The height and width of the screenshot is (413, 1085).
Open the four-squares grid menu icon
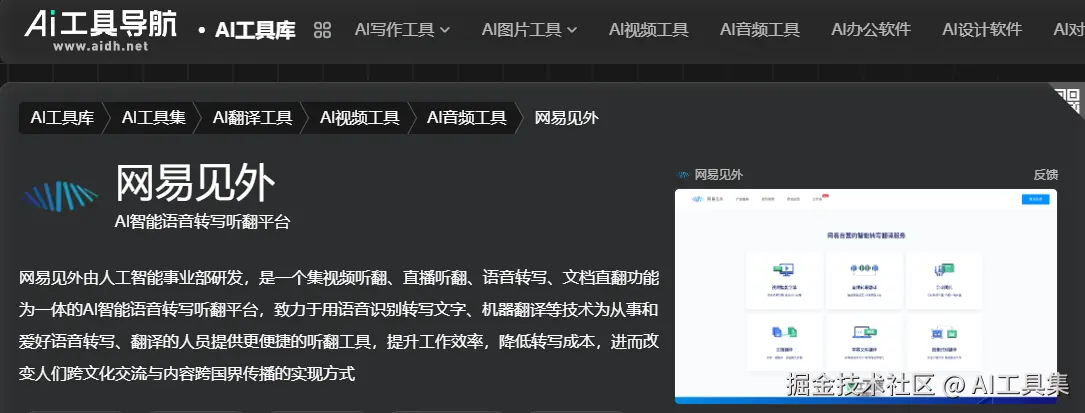(x=322, y=30)
